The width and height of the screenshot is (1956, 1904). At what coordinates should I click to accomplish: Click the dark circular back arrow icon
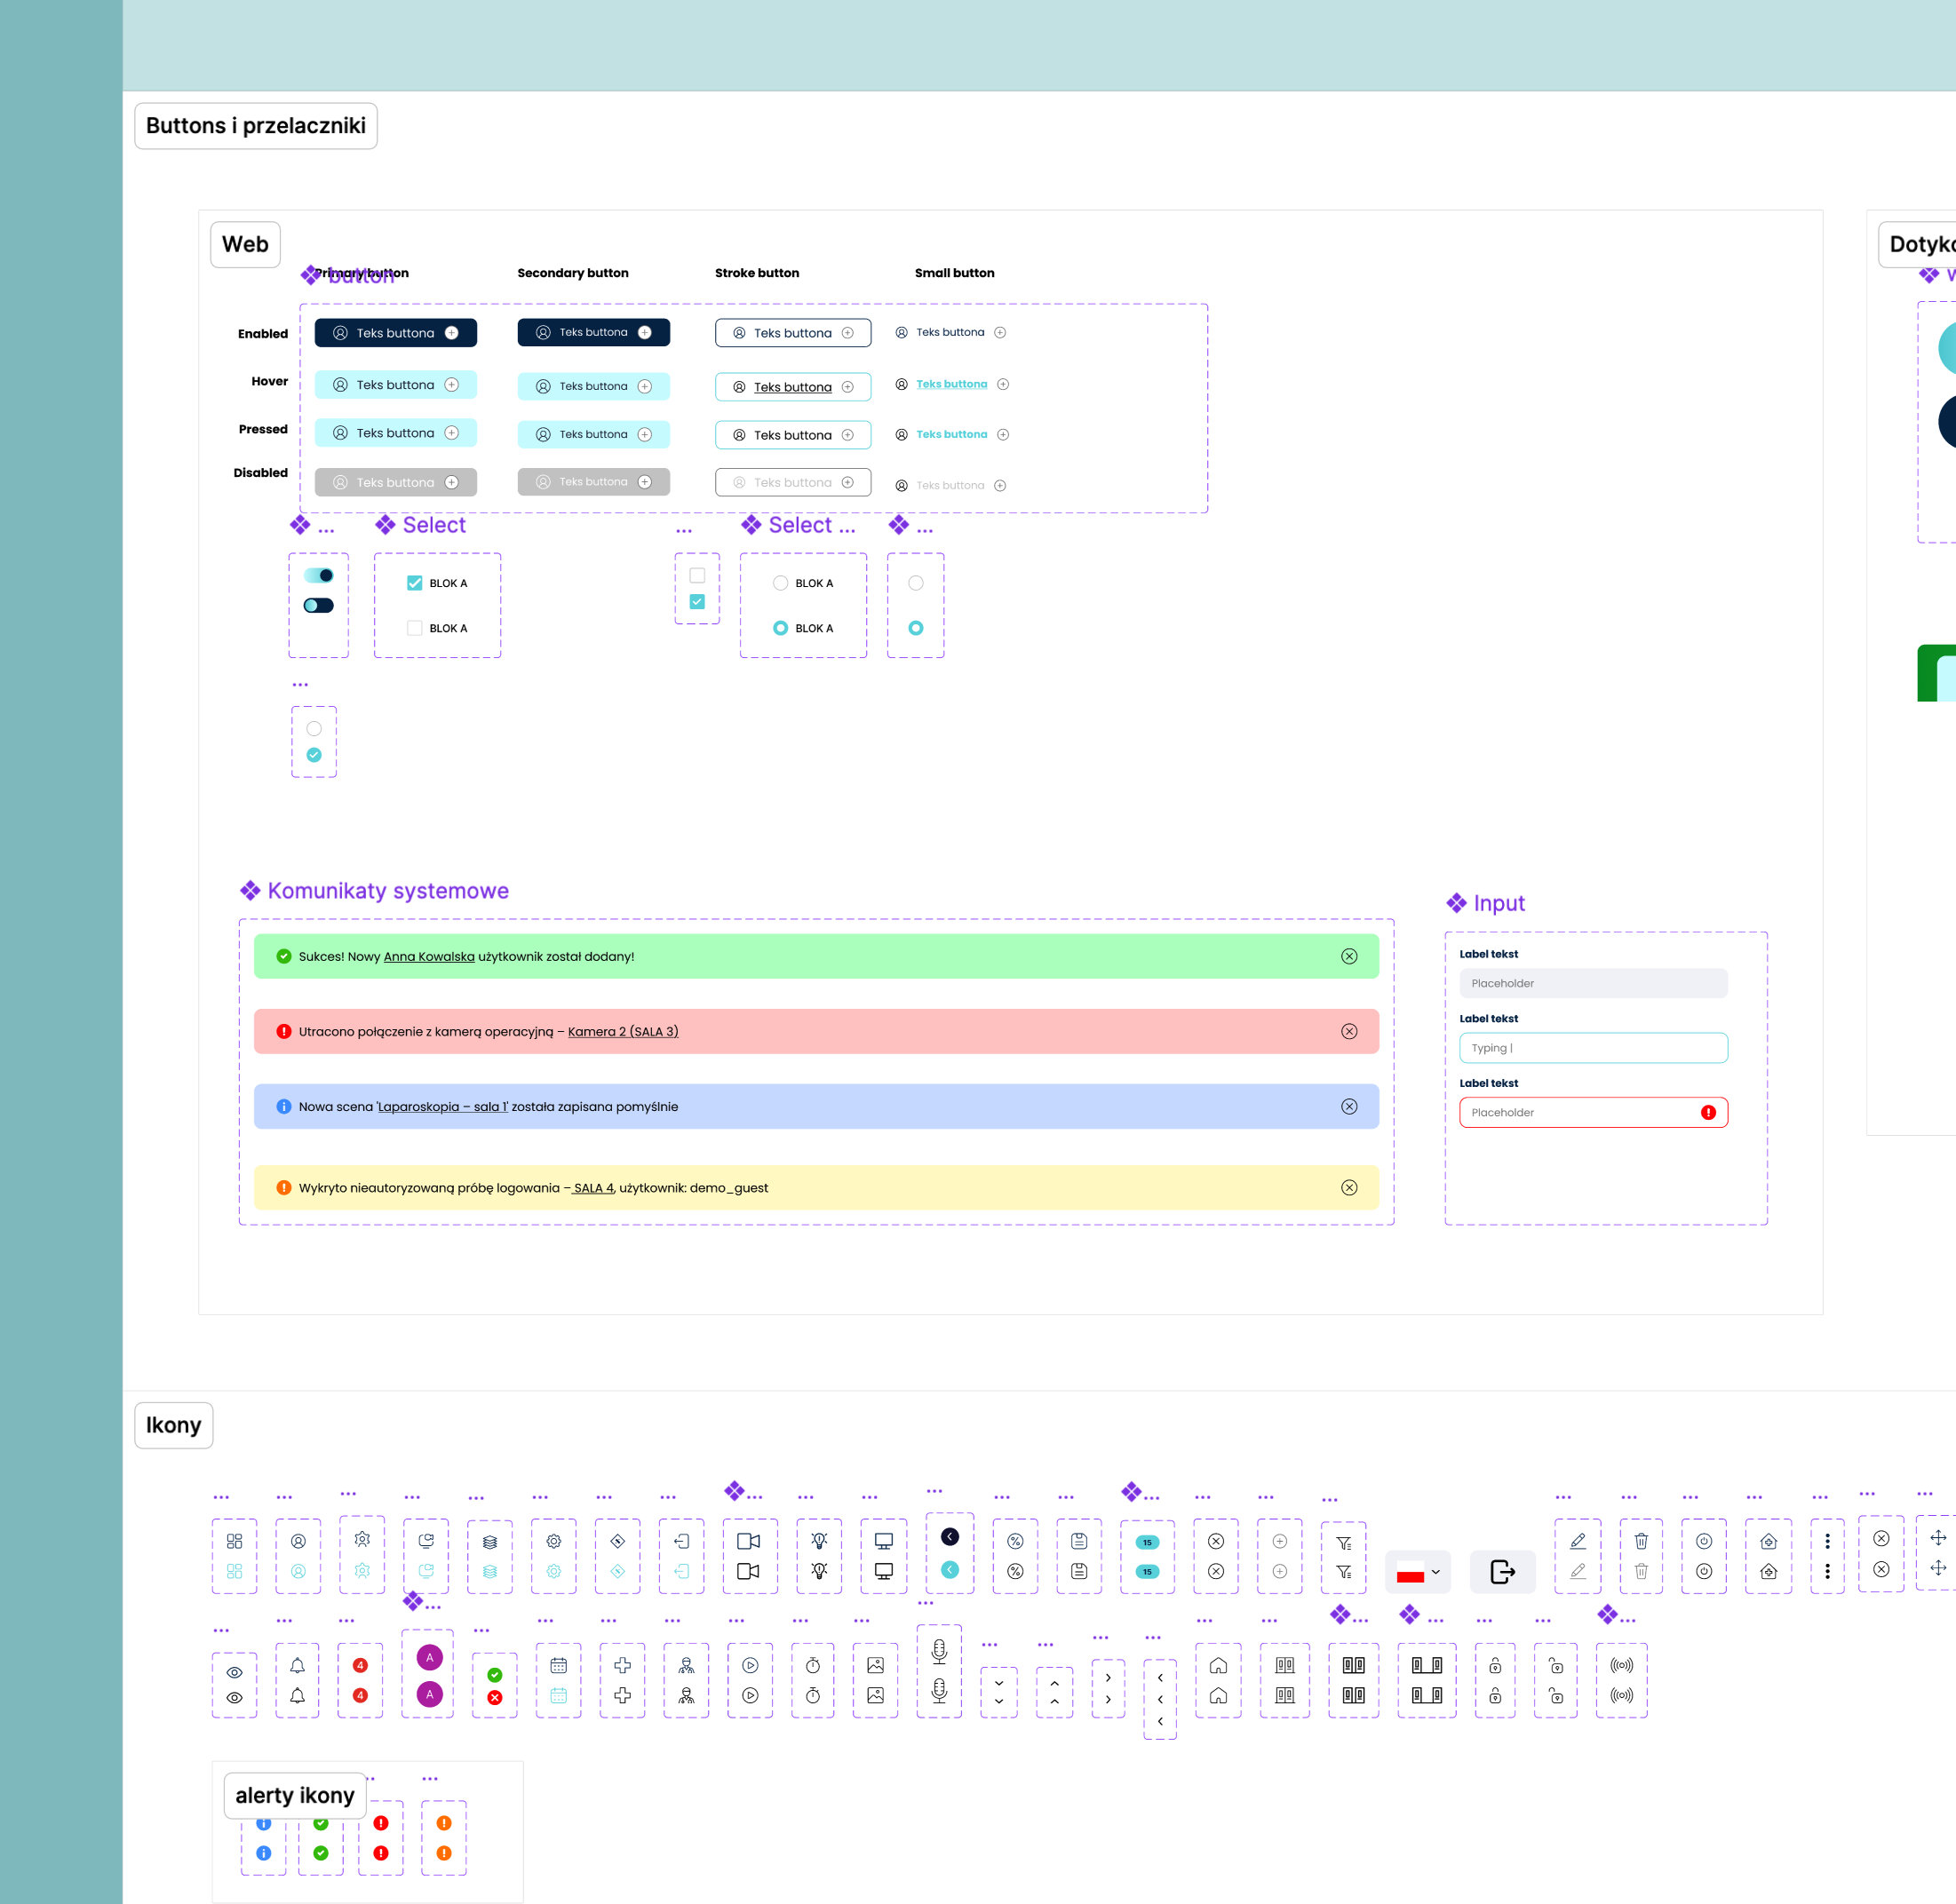pyautogui.click(x=950, y=1537)
